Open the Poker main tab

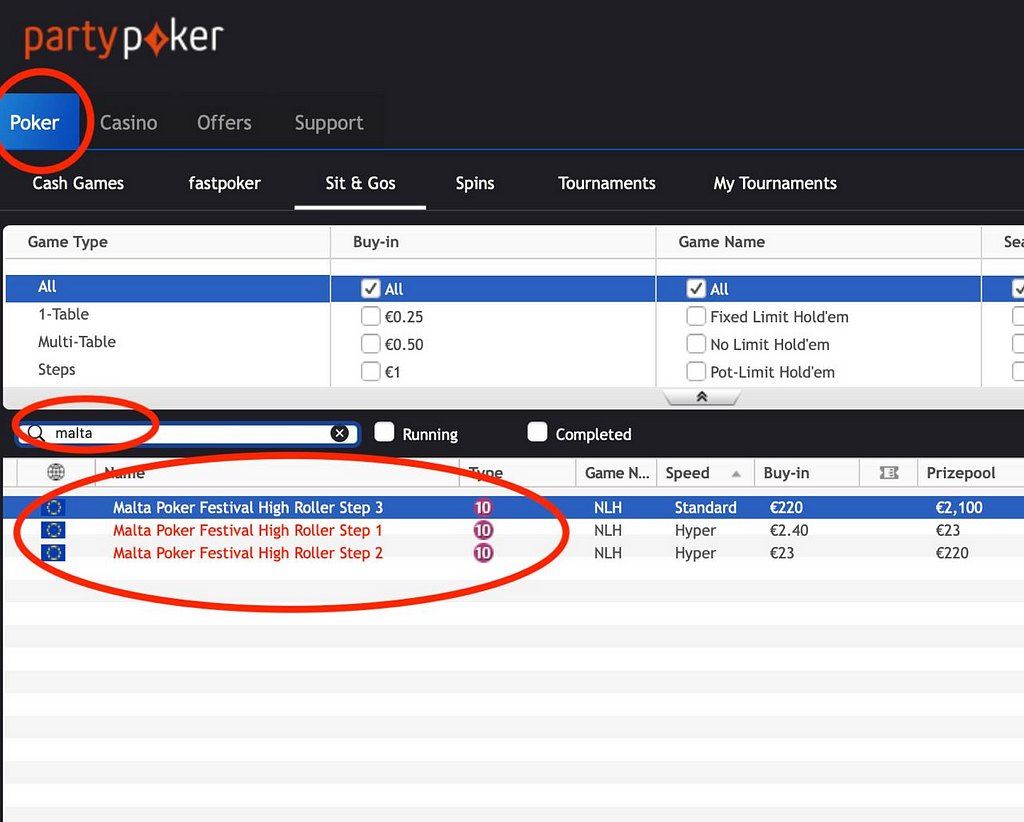coord(39,122)
